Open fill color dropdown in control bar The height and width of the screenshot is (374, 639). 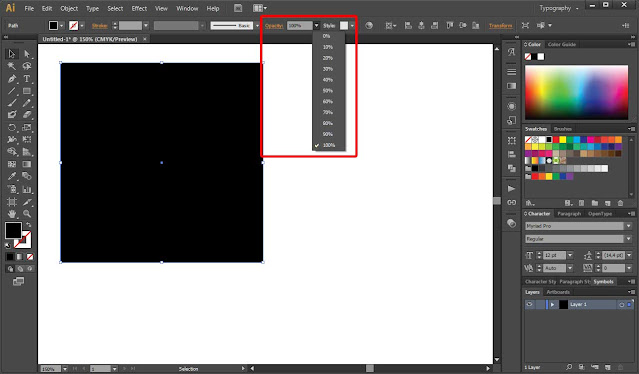coord(62,26)
